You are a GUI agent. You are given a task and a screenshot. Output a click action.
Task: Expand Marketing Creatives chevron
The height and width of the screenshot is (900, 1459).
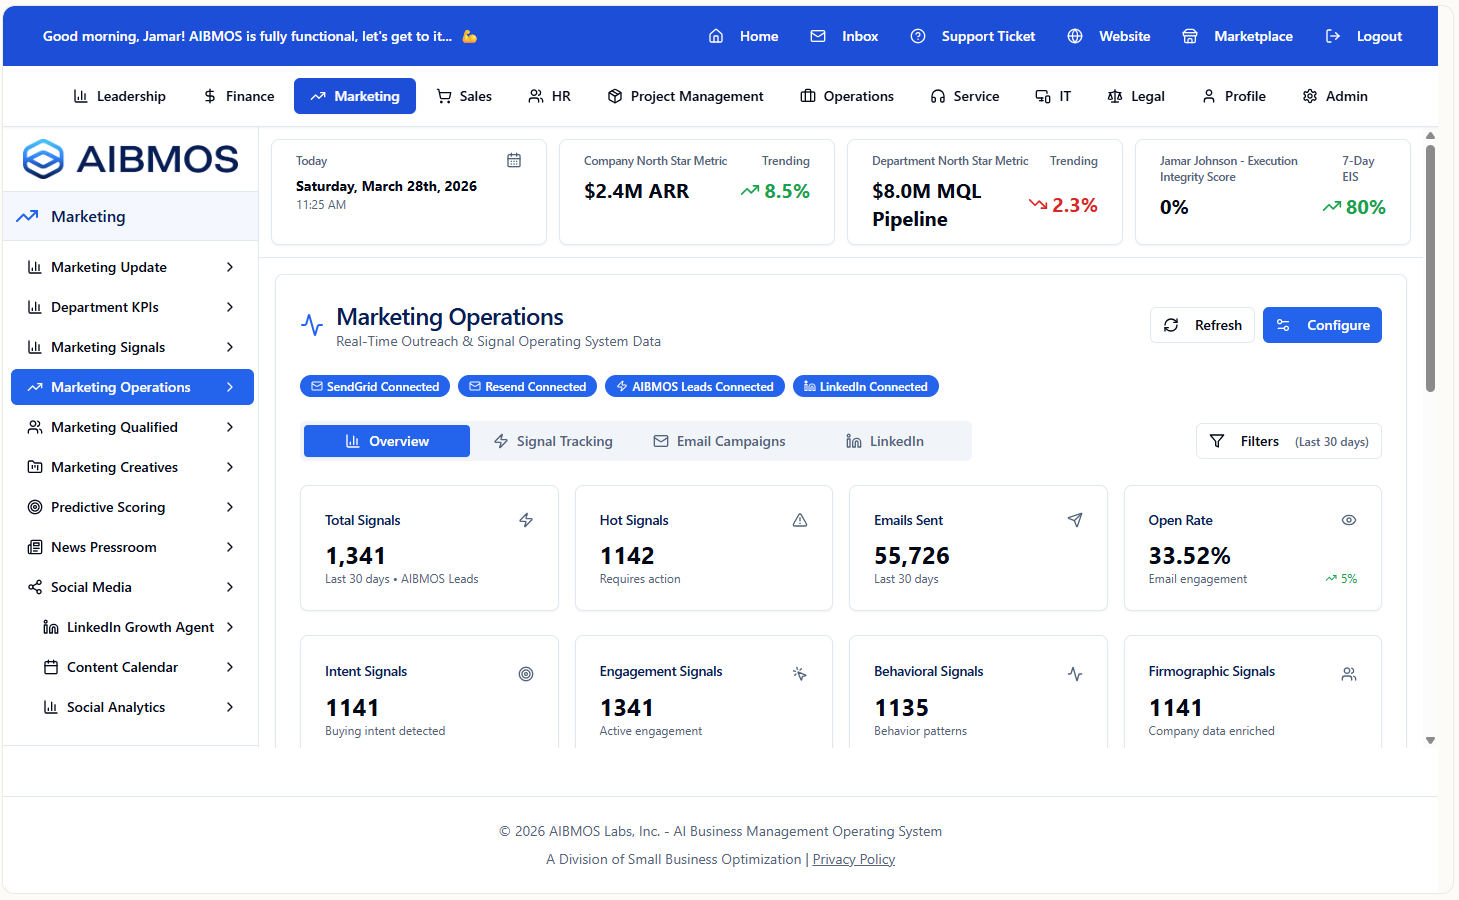(230, 467)
